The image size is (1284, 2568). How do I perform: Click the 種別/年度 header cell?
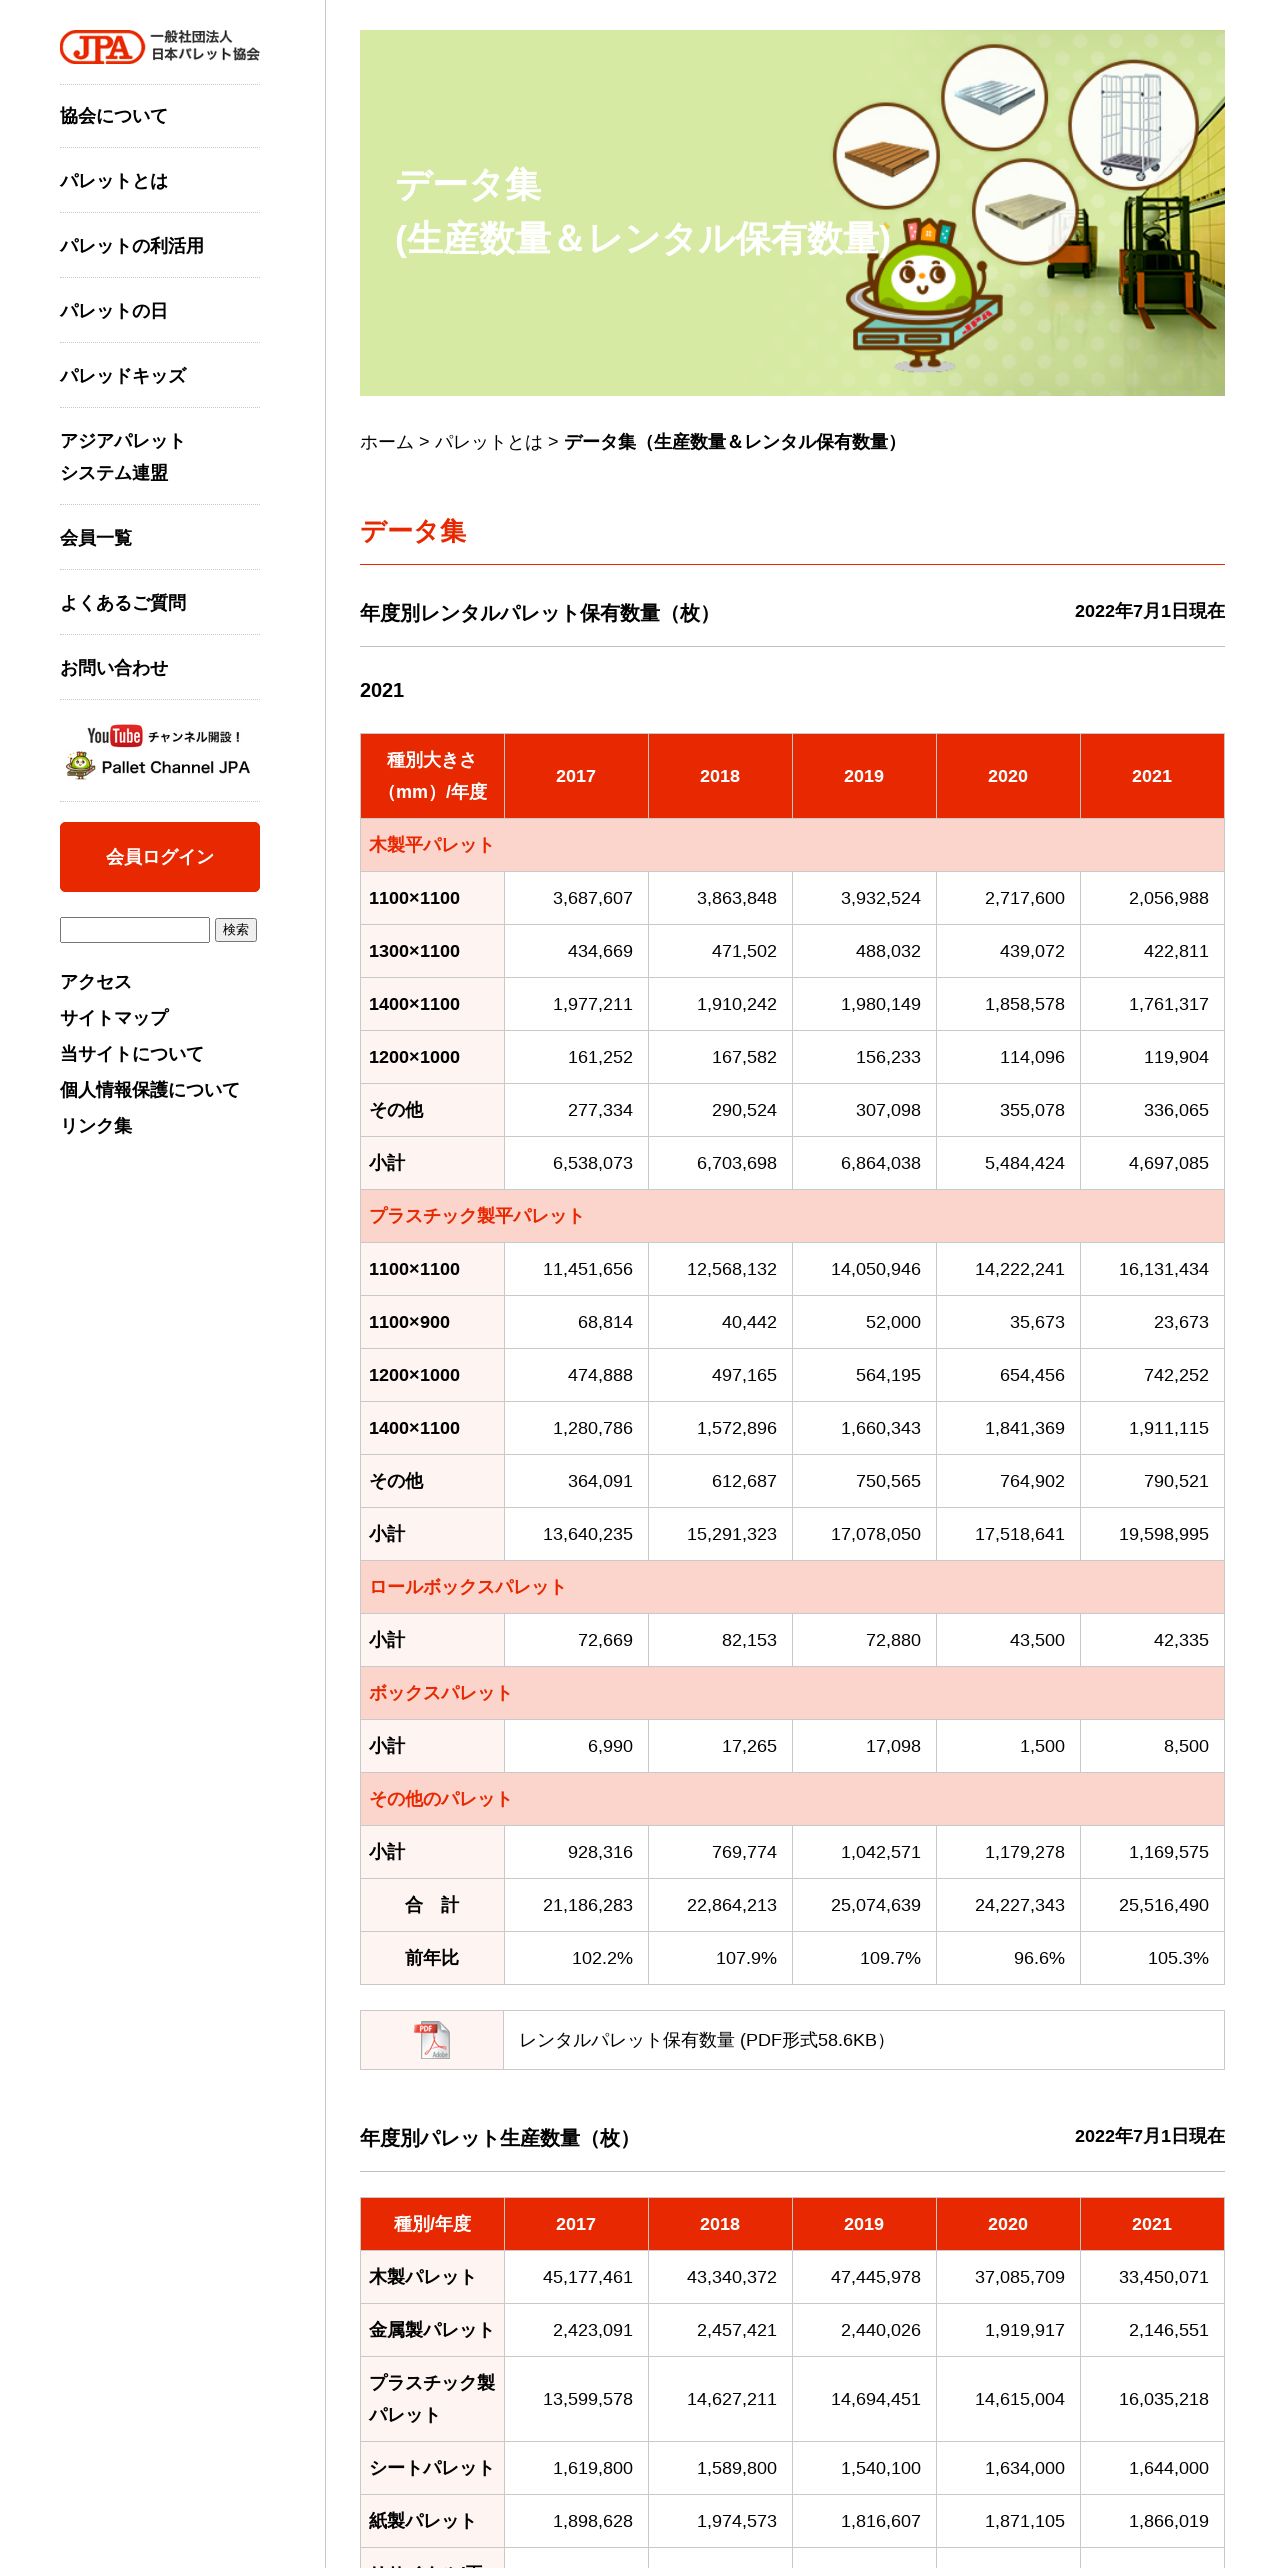432,2224
